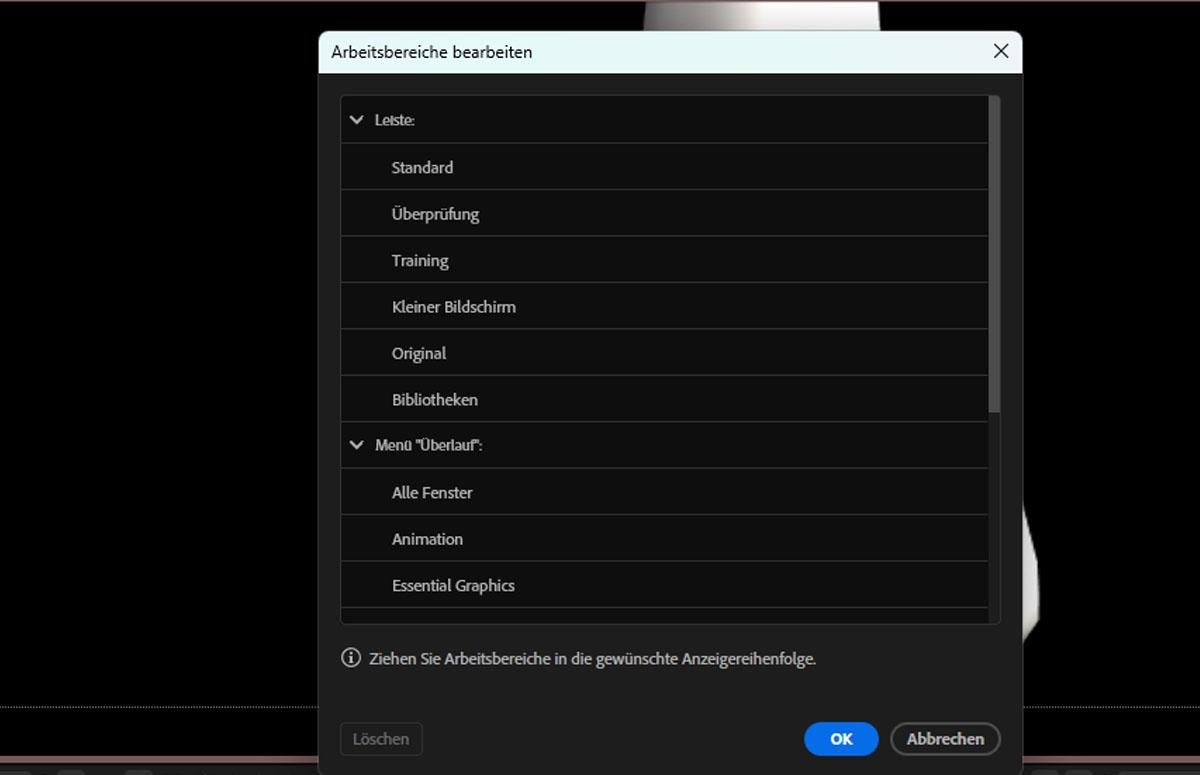Pick the Original workspace entry

[419, 353]
